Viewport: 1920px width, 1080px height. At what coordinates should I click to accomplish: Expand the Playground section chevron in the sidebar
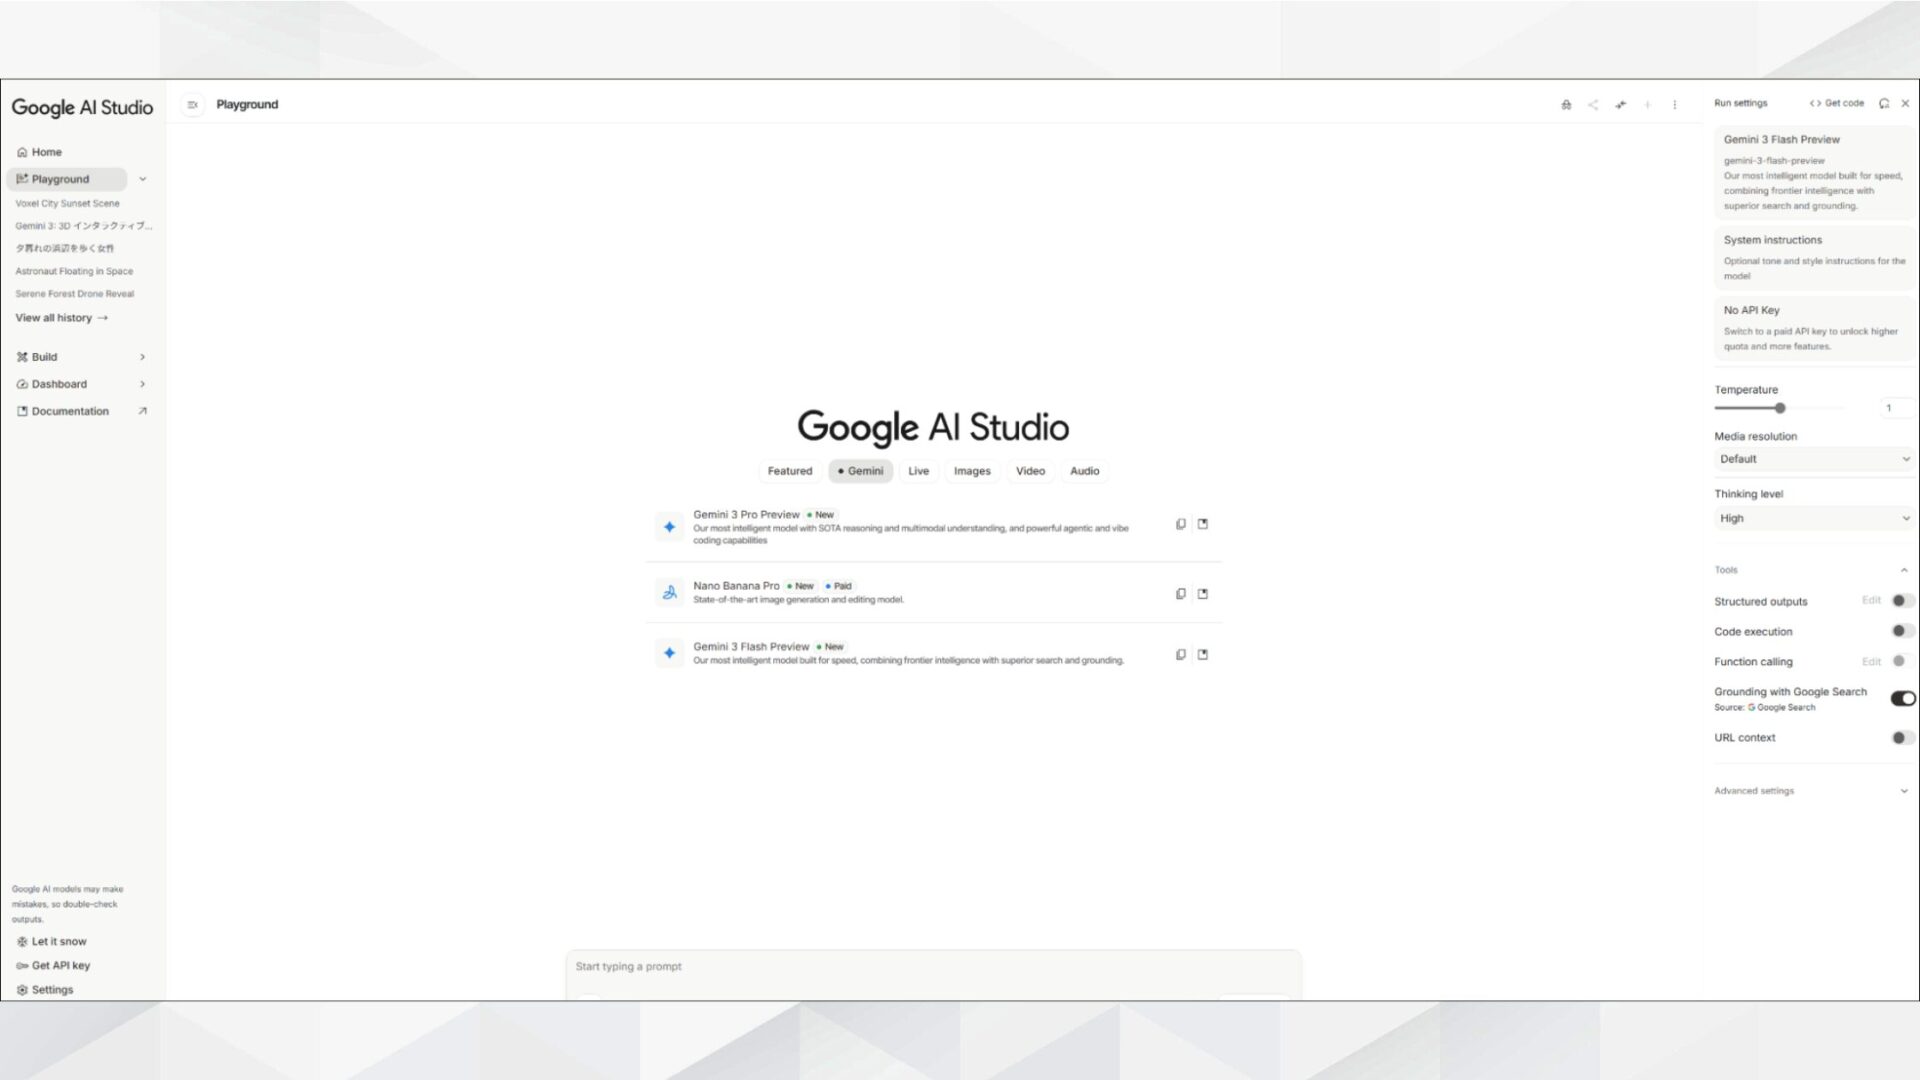[x=143, y=179]
